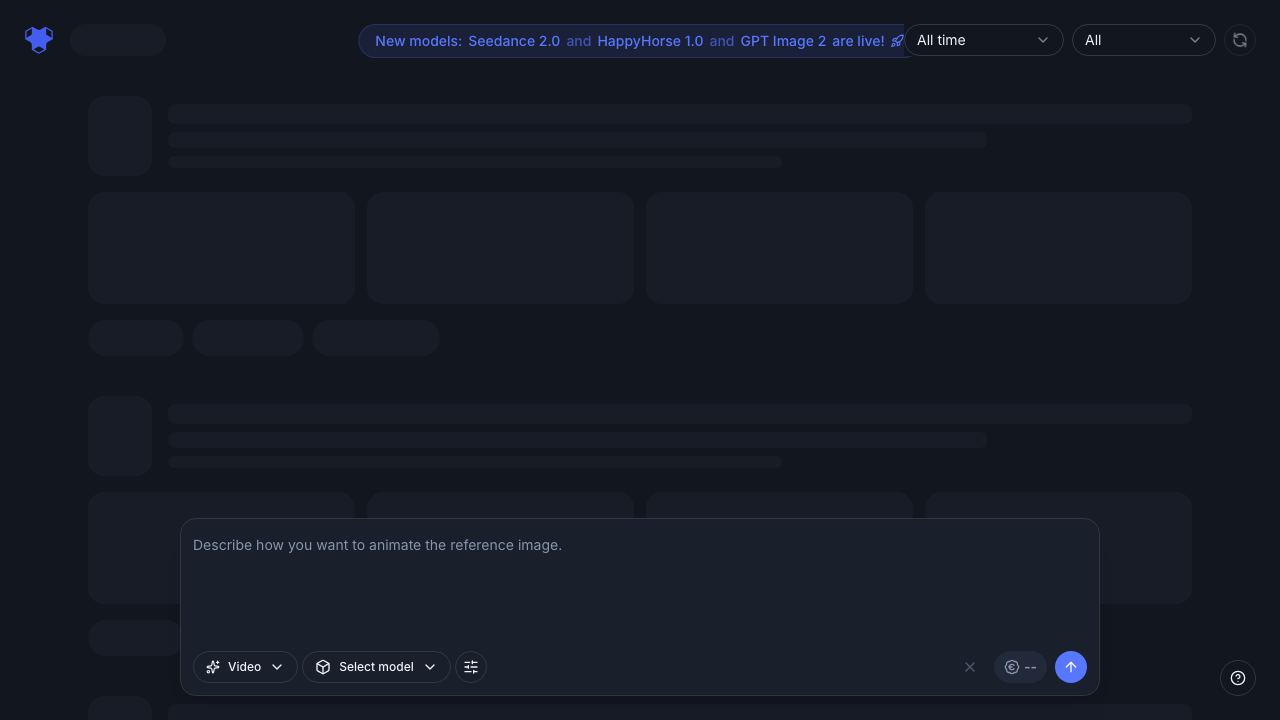Viewport: 1280px width, 720px height.
Task: Open the Seedance 2.0 link
Action: (514, 41)
